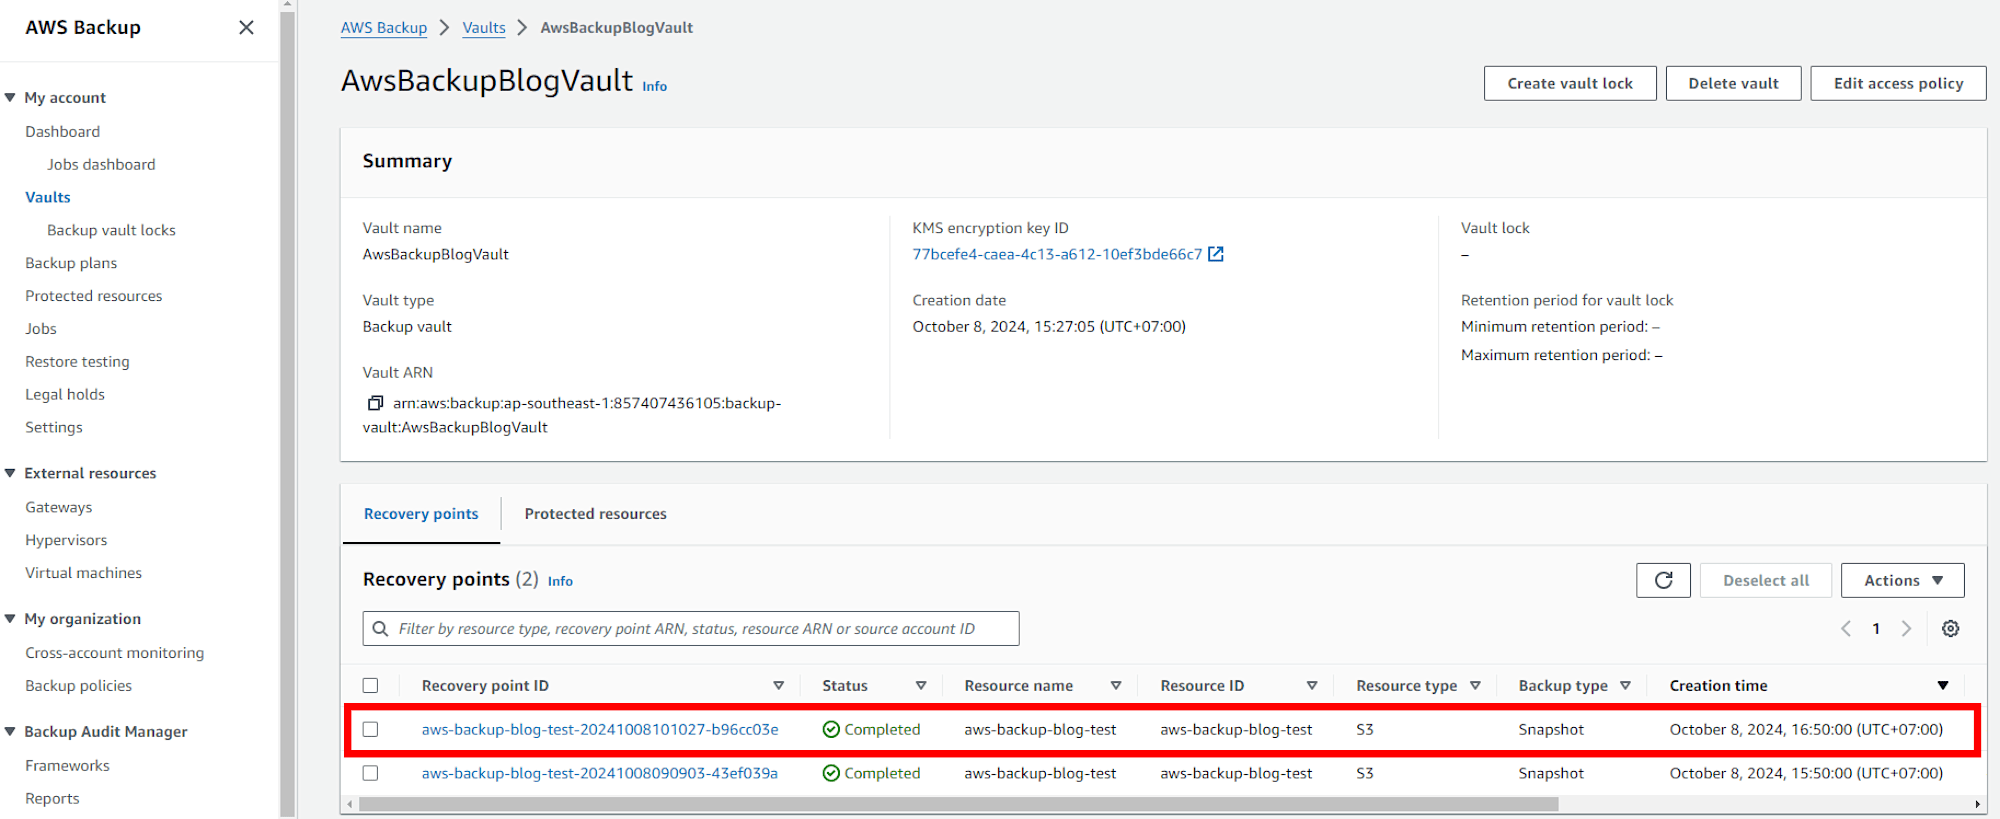Focus the recovery points filter field
The width and height of the screenshot is (2000, 819).
691,629
